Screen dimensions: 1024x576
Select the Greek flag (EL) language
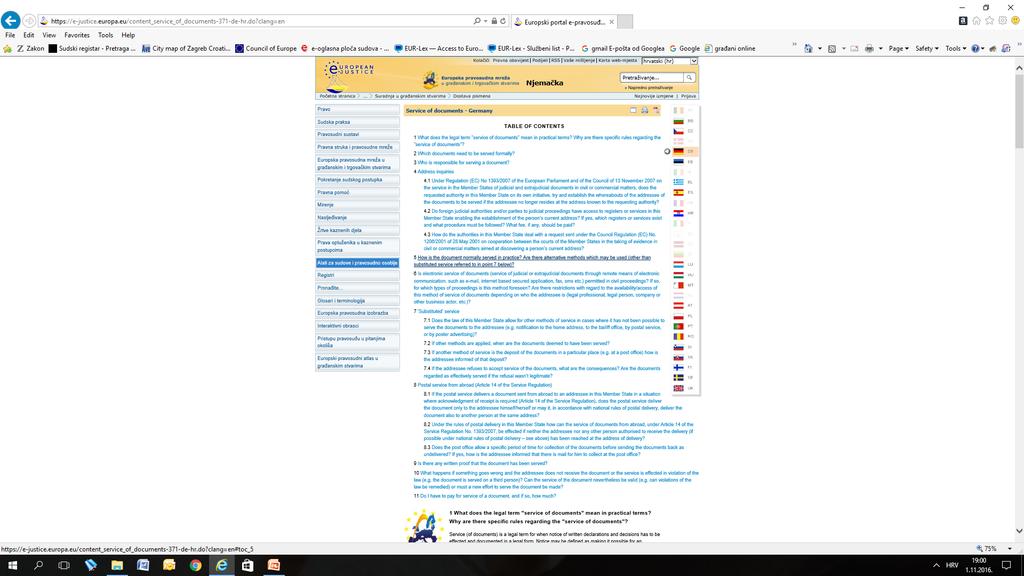click(679, 182)
